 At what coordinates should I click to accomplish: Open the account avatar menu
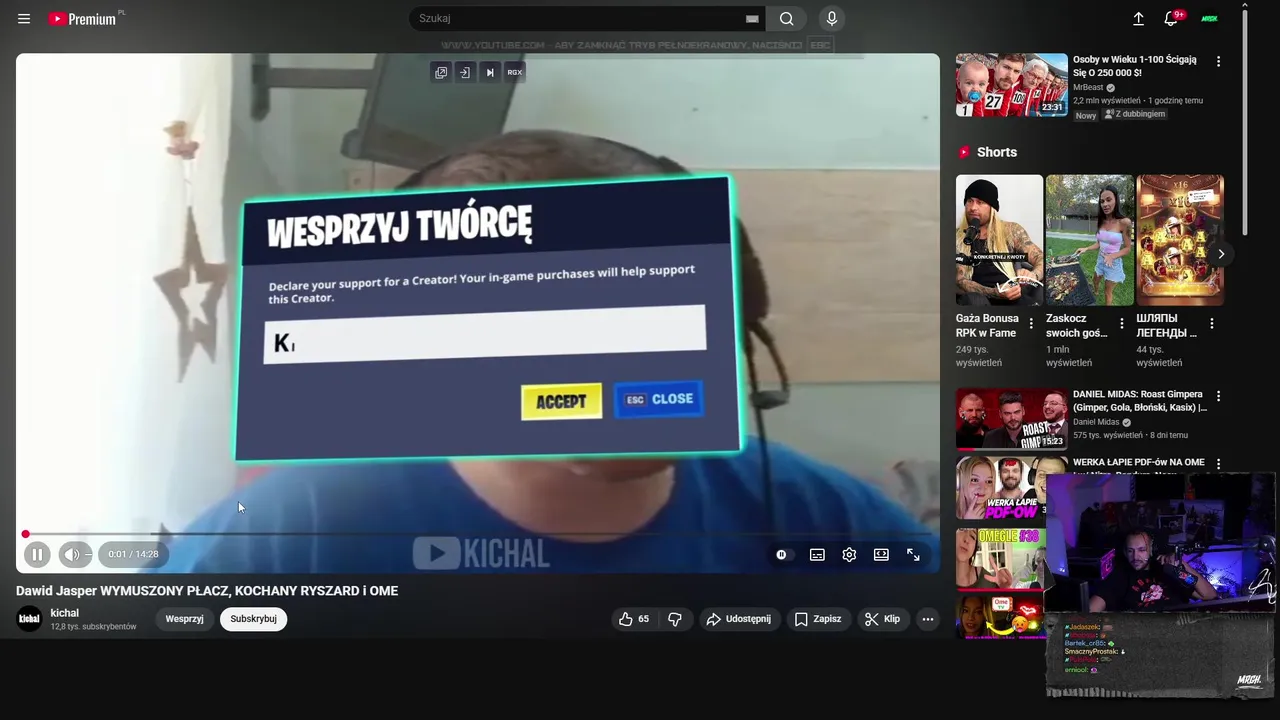1210,19
